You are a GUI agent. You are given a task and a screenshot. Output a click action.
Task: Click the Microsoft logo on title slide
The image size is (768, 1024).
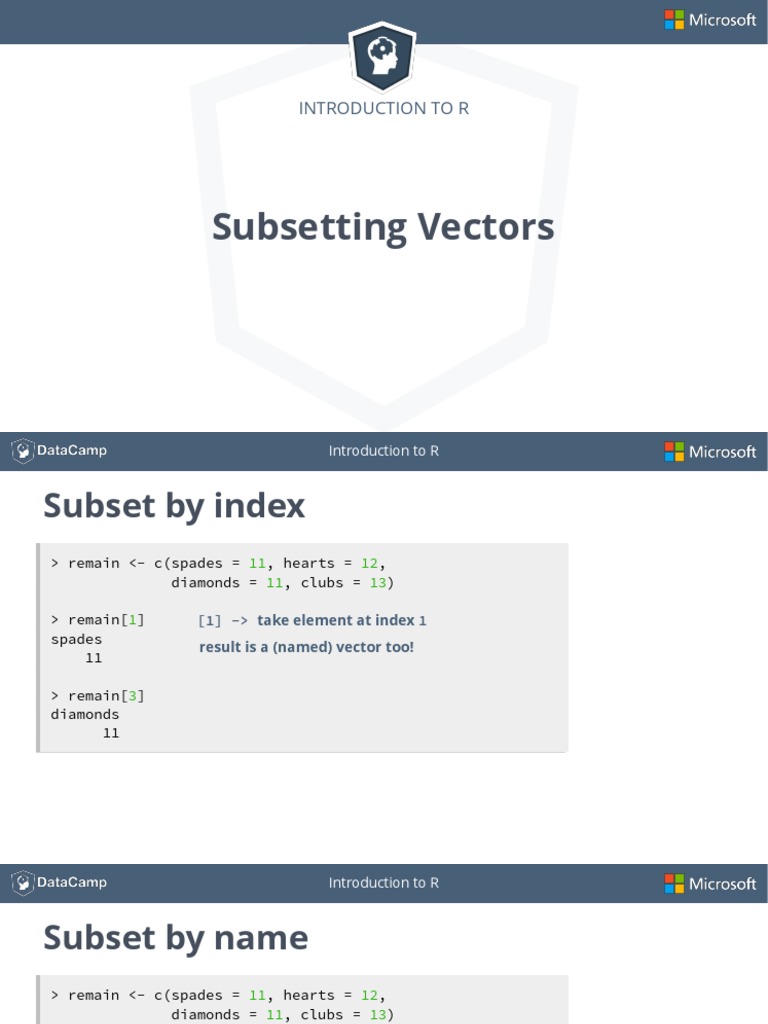tap(710, 20)
